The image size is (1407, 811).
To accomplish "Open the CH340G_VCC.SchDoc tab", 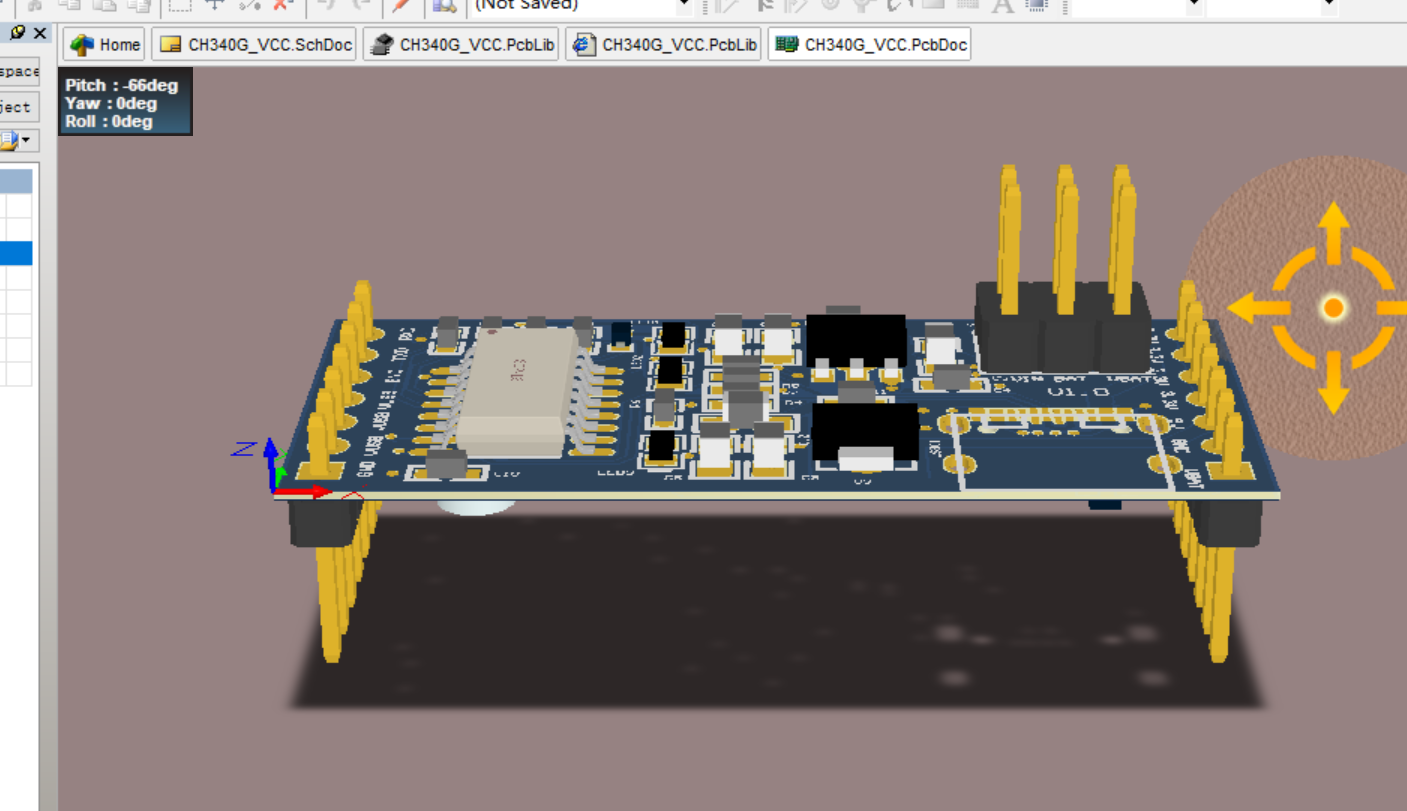I will coord(254,45).
